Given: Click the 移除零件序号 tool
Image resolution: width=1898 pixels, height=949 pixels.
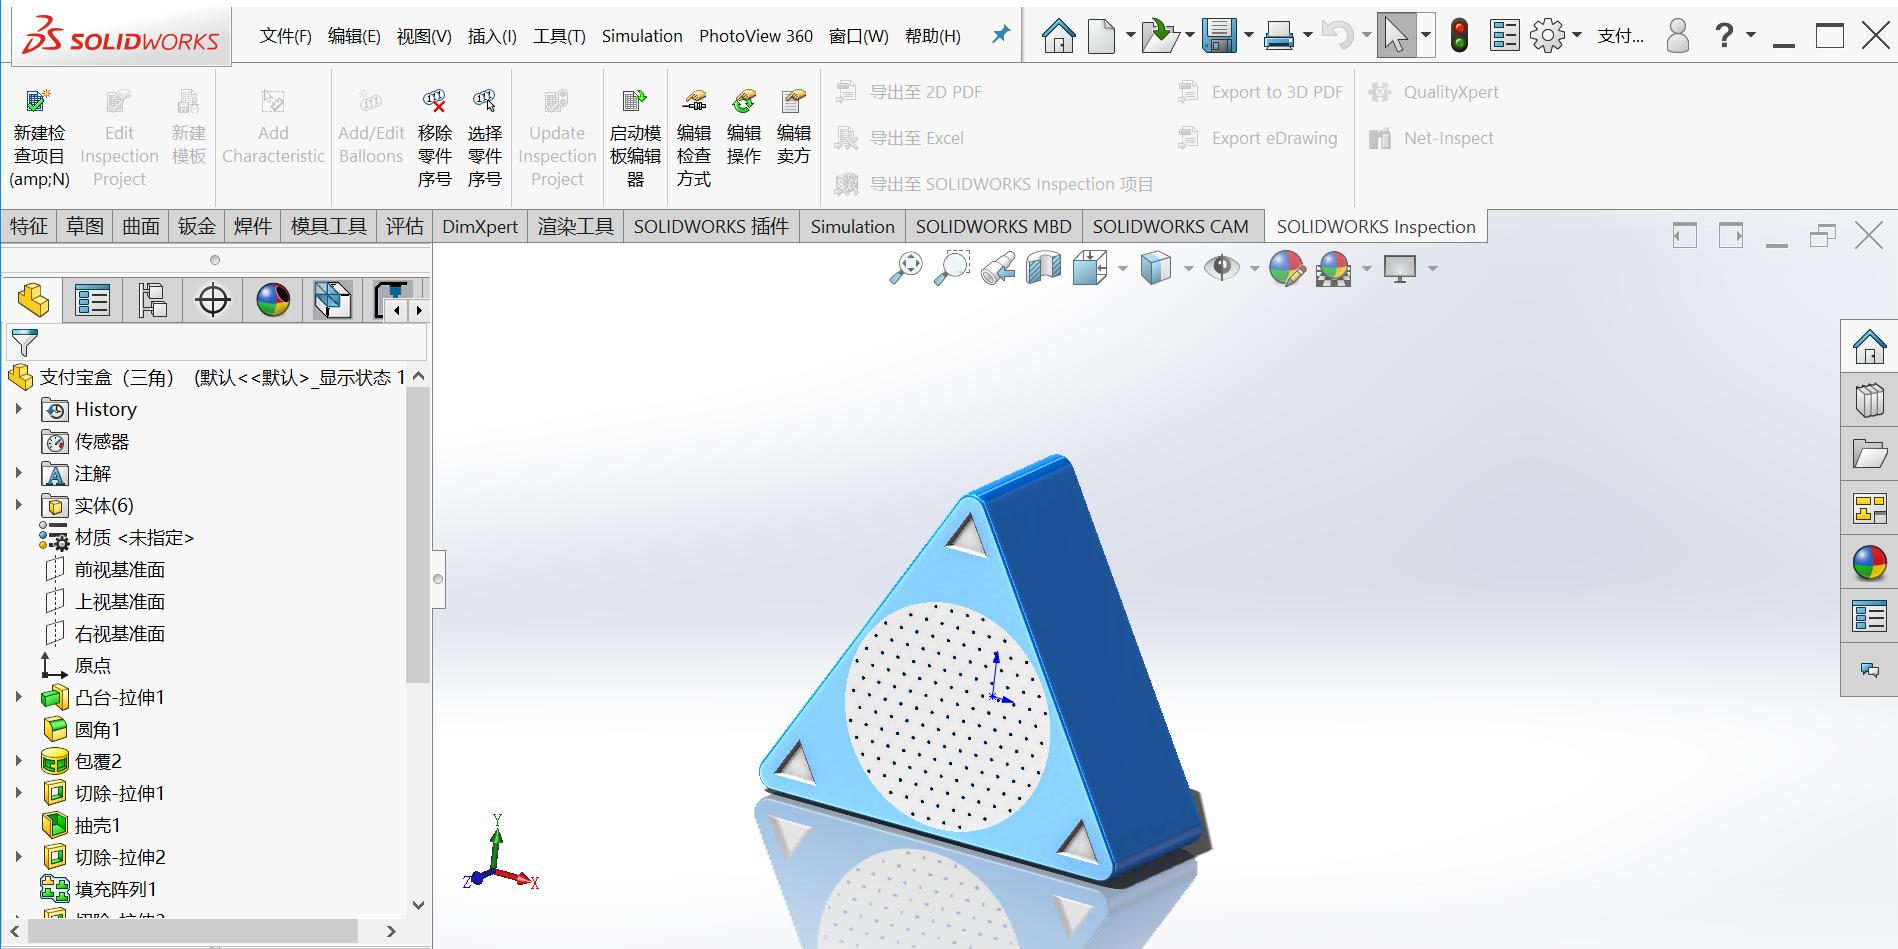Looking at the screenshot, I should [434, 137].
